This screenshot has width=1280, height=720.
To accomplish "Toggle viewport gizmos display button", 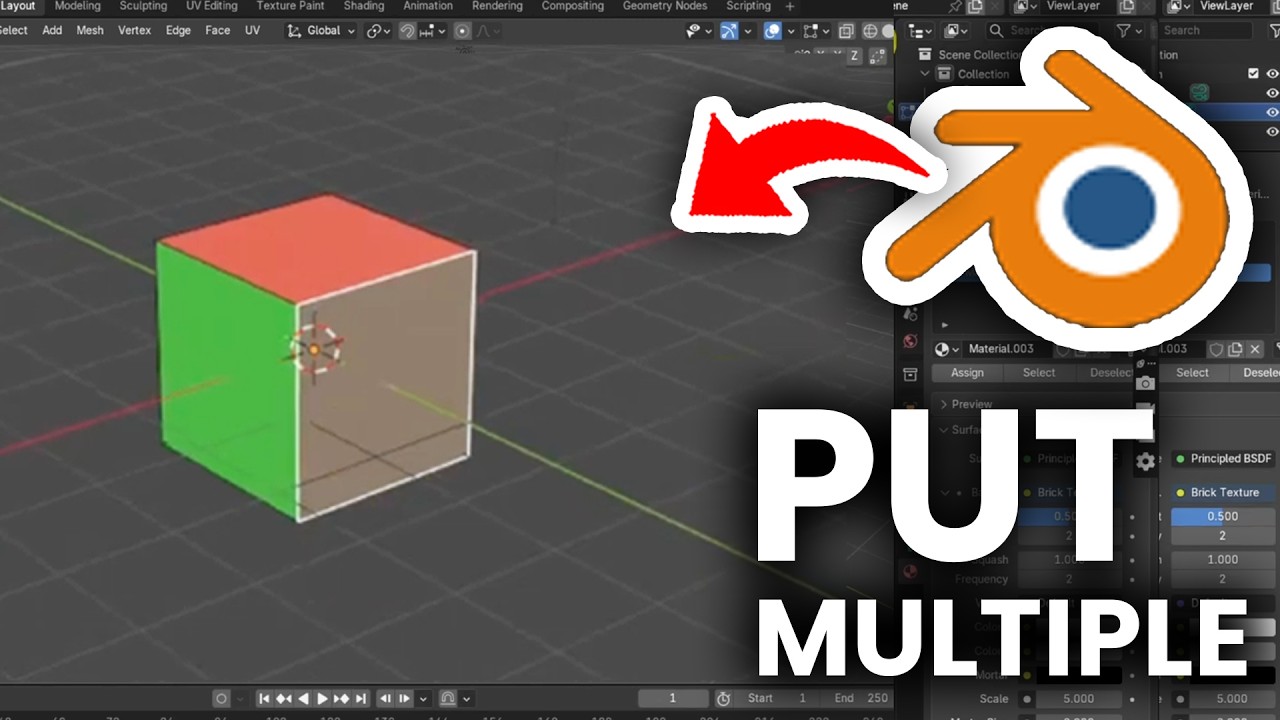I will 729,31.
